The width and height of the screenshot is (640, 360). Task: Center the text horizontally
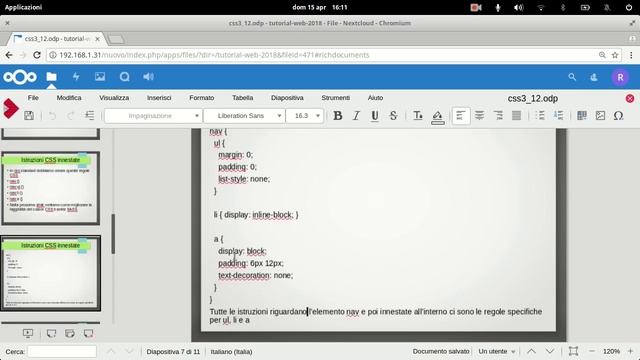(x=479, y=116)
